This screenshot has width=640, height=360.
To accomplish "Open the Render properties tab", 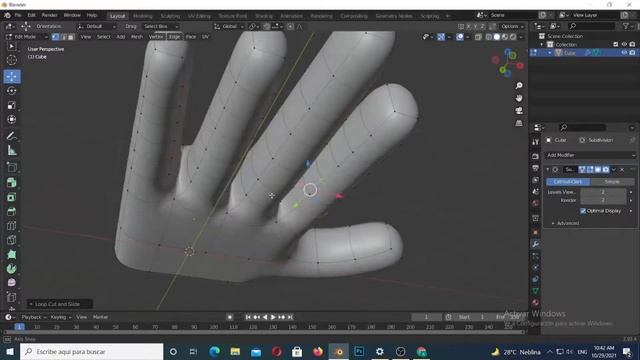I will (x=536, y=156).
